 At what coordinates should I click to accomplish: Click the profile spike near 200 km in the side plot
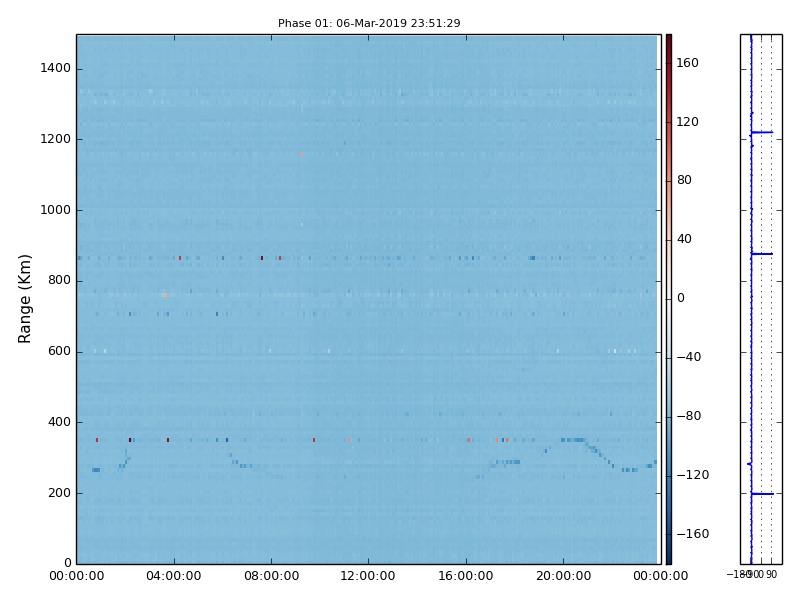click(x=762, y=494)
